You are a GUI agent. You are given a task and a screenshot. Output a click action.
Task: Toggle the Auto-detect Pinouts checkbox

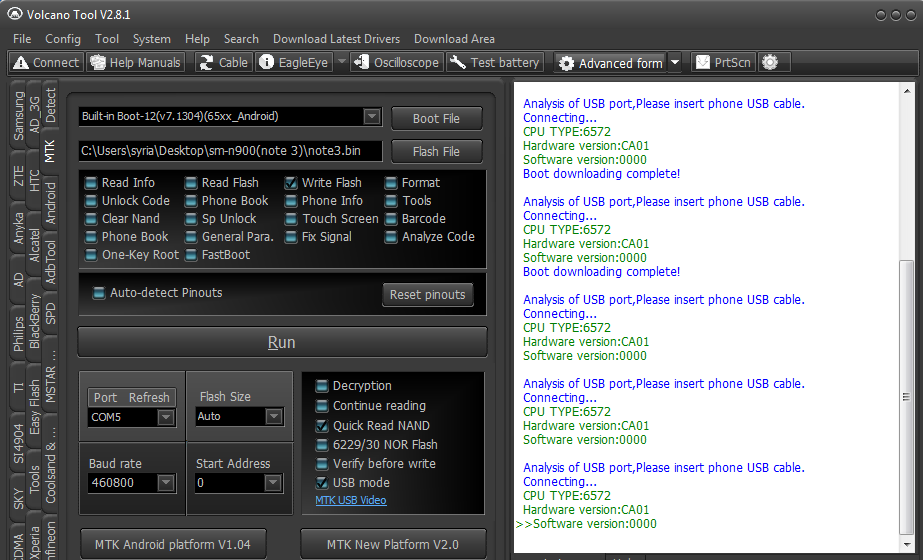[99, 293]
